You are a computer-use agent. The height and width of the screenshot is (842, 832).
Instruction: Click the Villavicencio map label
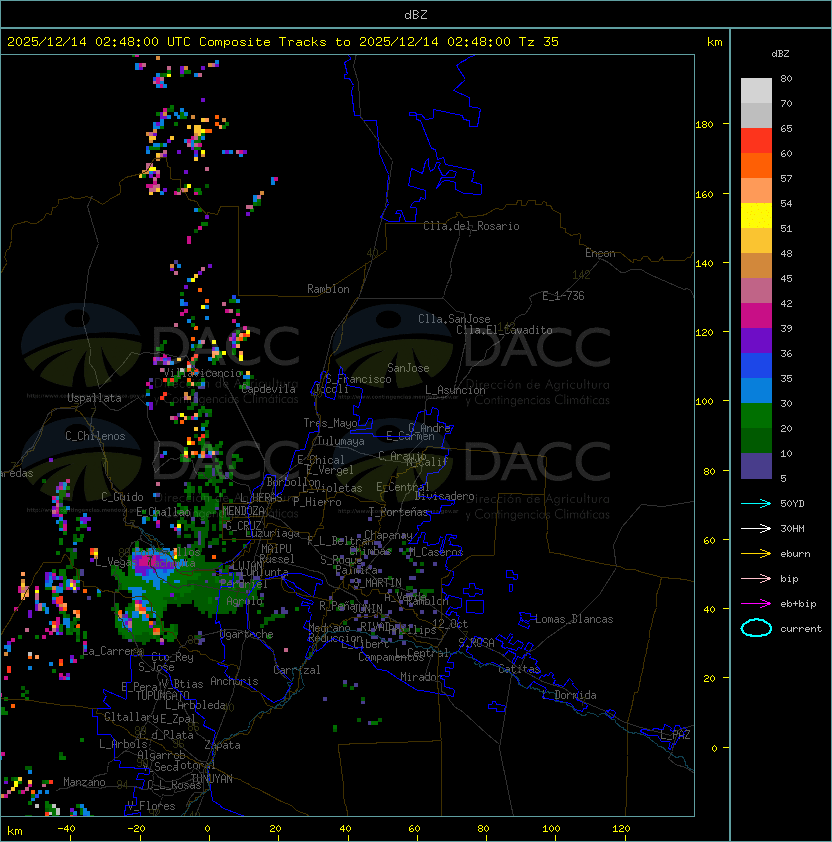pyautogui.click(x=203, y=373)
